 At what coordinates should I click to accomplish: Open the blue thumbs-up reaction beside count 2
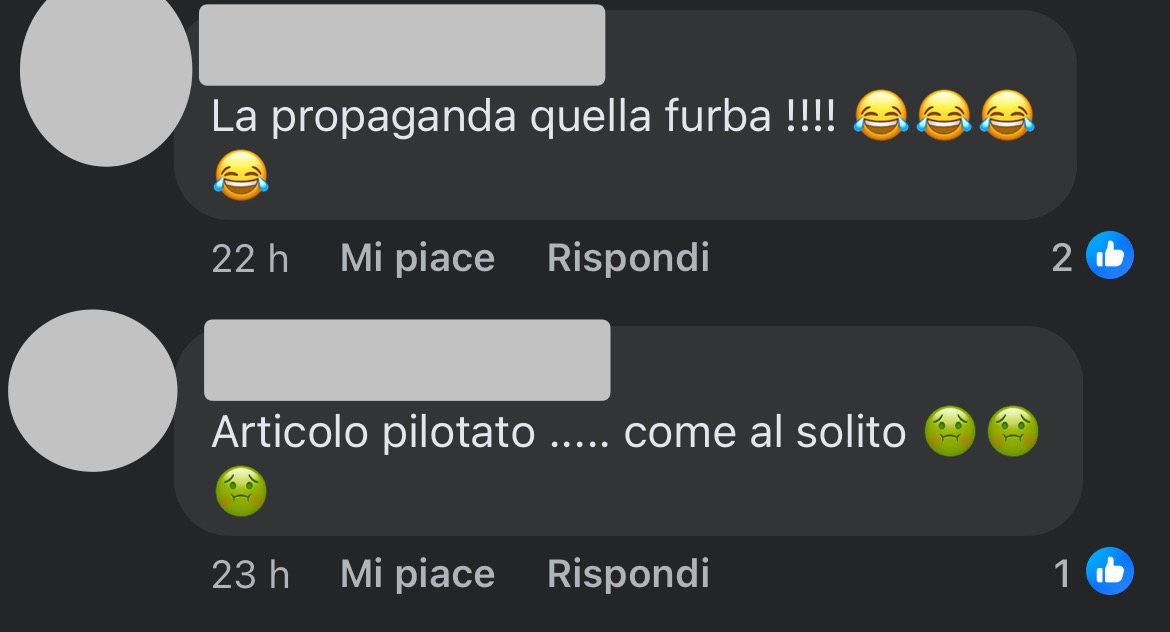tap(1110, 255)
